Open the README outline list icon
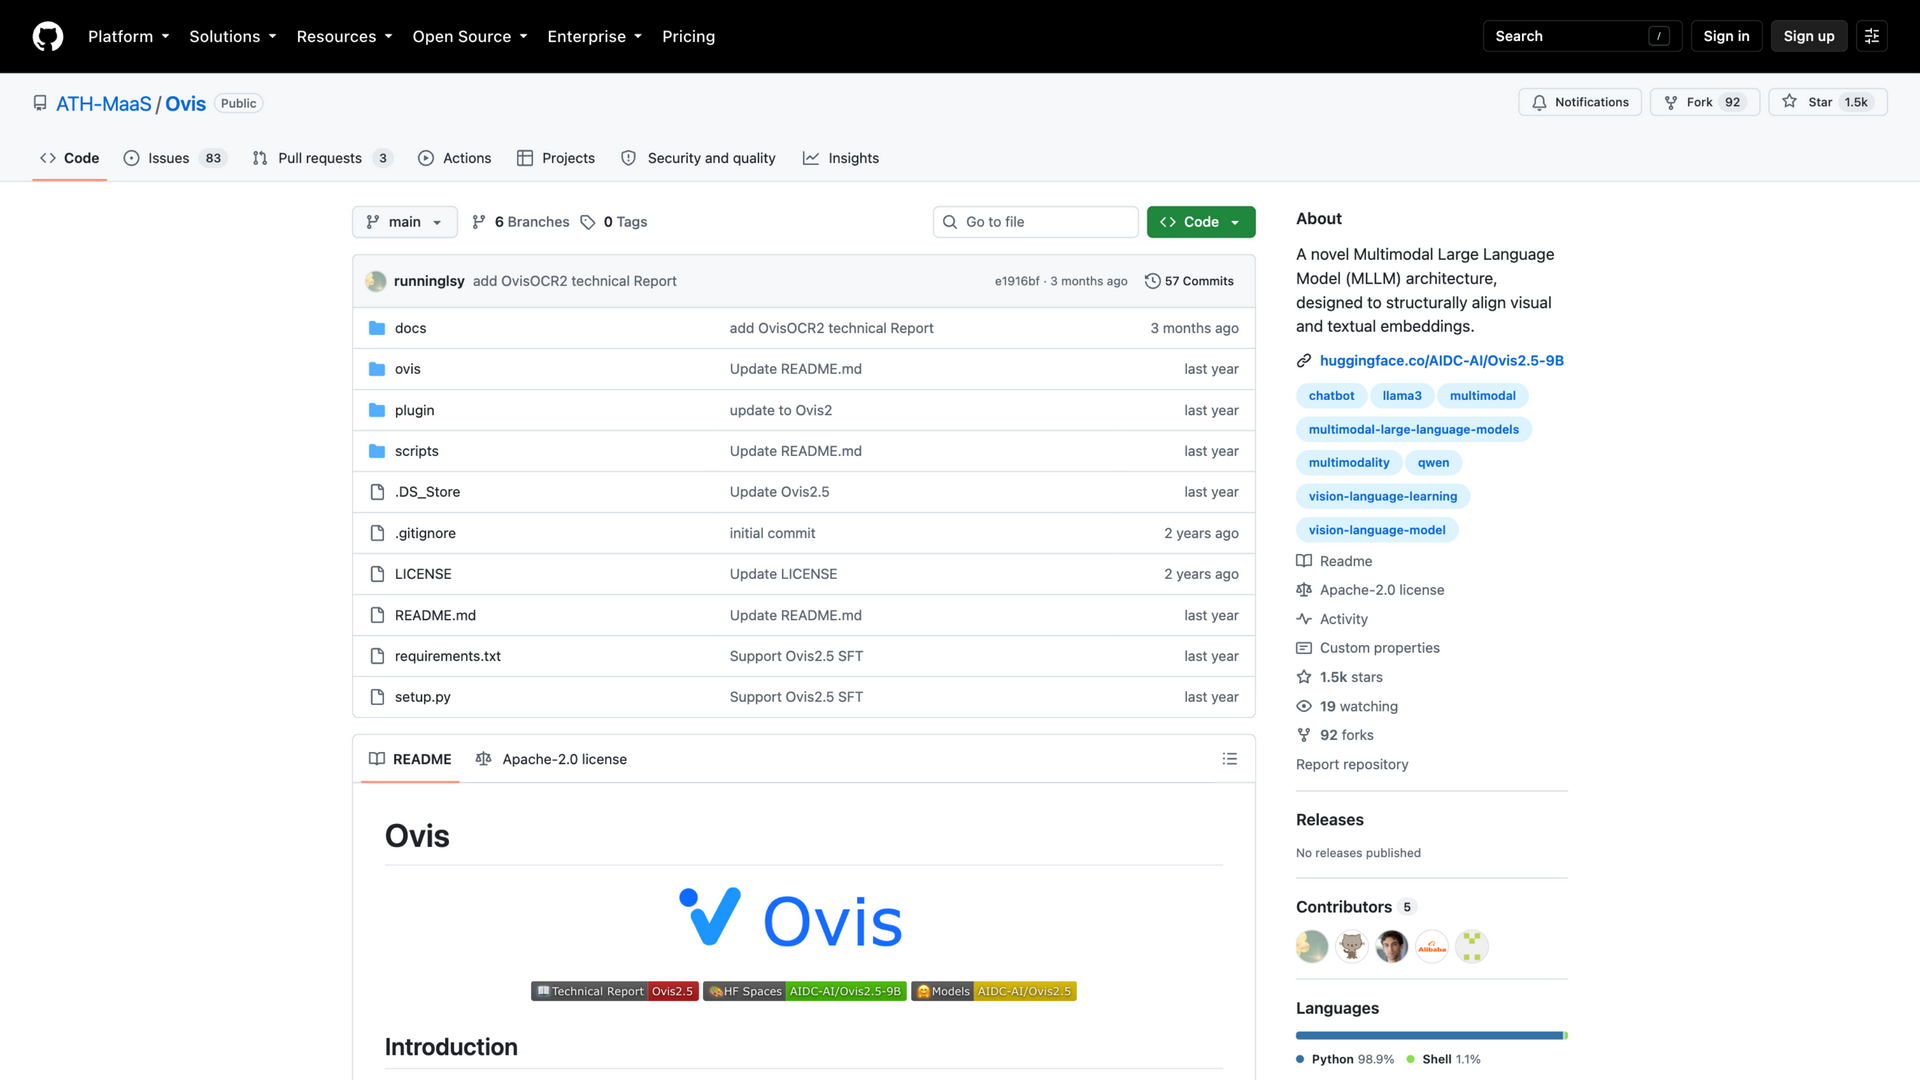 pyautogui.click(x=1230, y=759)
